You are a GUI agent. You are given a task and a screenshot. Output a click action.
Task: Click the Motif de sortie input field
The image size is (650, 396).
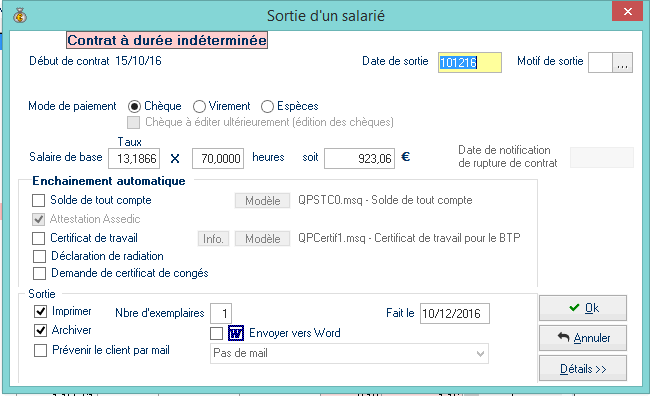(600, 63)
